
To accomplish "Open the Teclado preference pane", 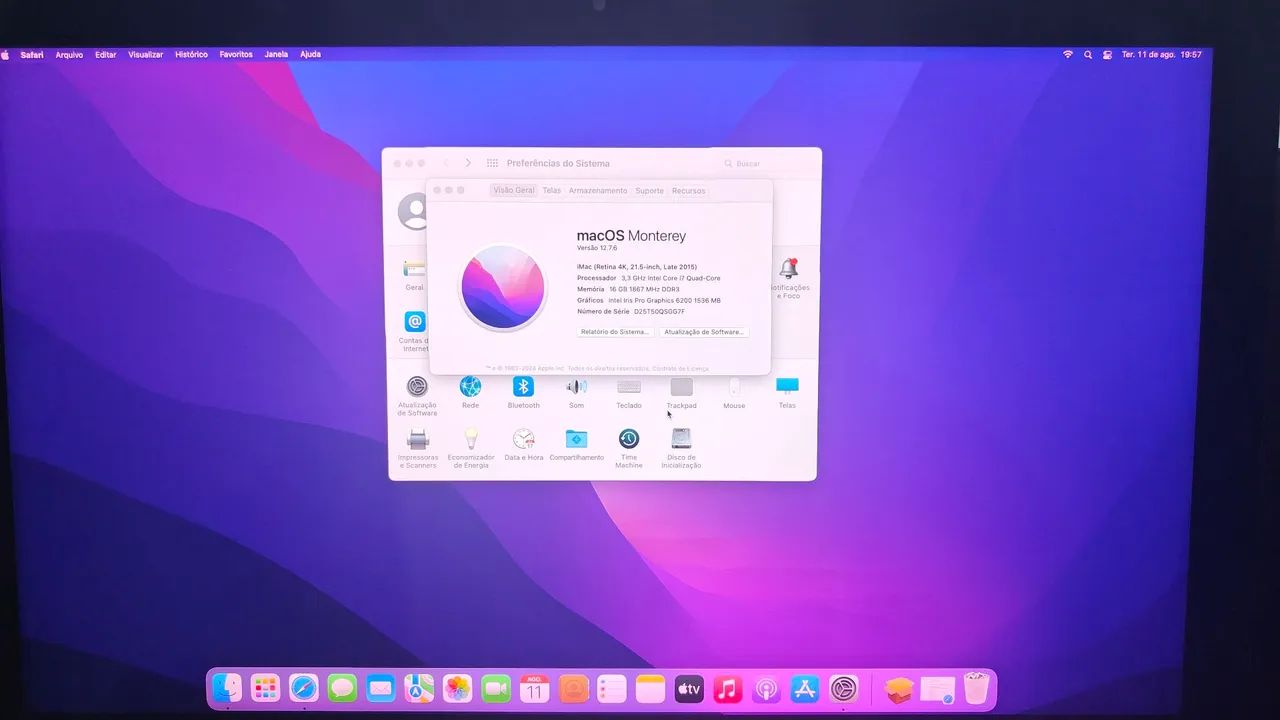I will [x=629, y=392].
